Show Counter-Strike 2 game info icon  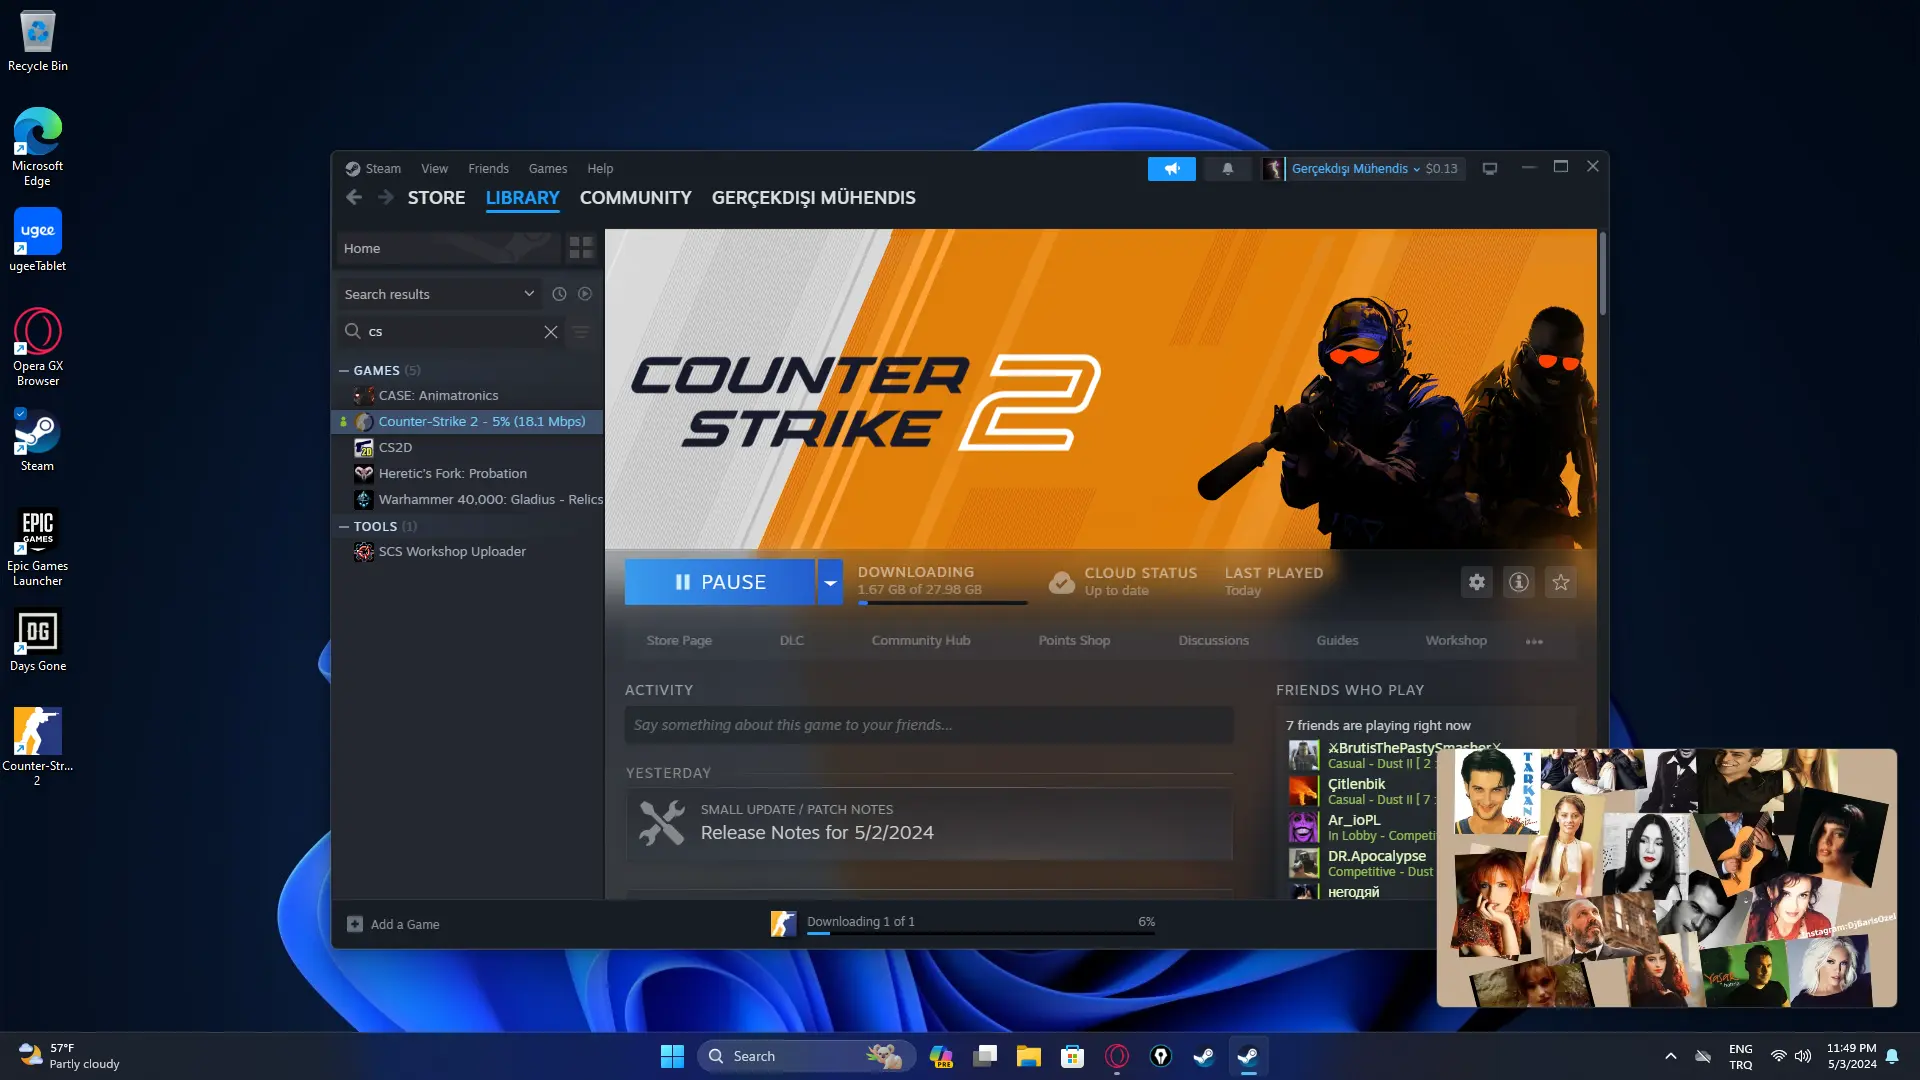pyautogui.click(x=1519, y=582)
